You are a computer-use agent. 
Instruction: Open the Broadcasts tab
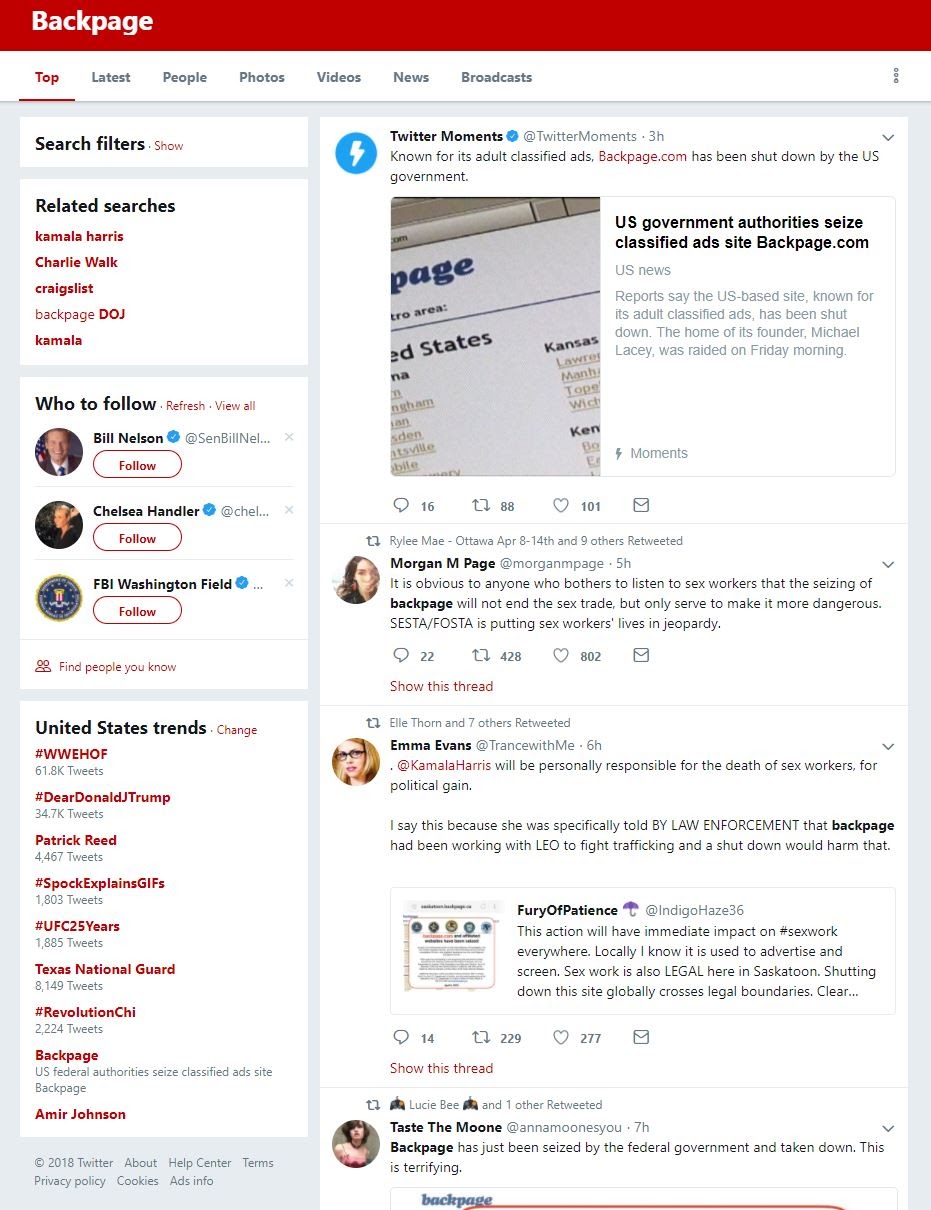pos(496,77)
